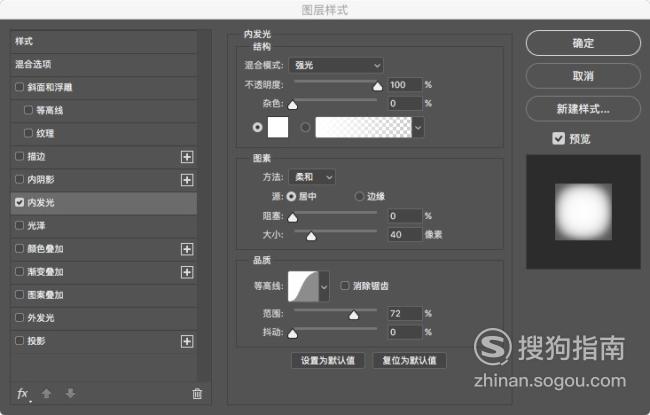
Task: Enable the 投影 checkbox
Action: click(x=19, y=341)
